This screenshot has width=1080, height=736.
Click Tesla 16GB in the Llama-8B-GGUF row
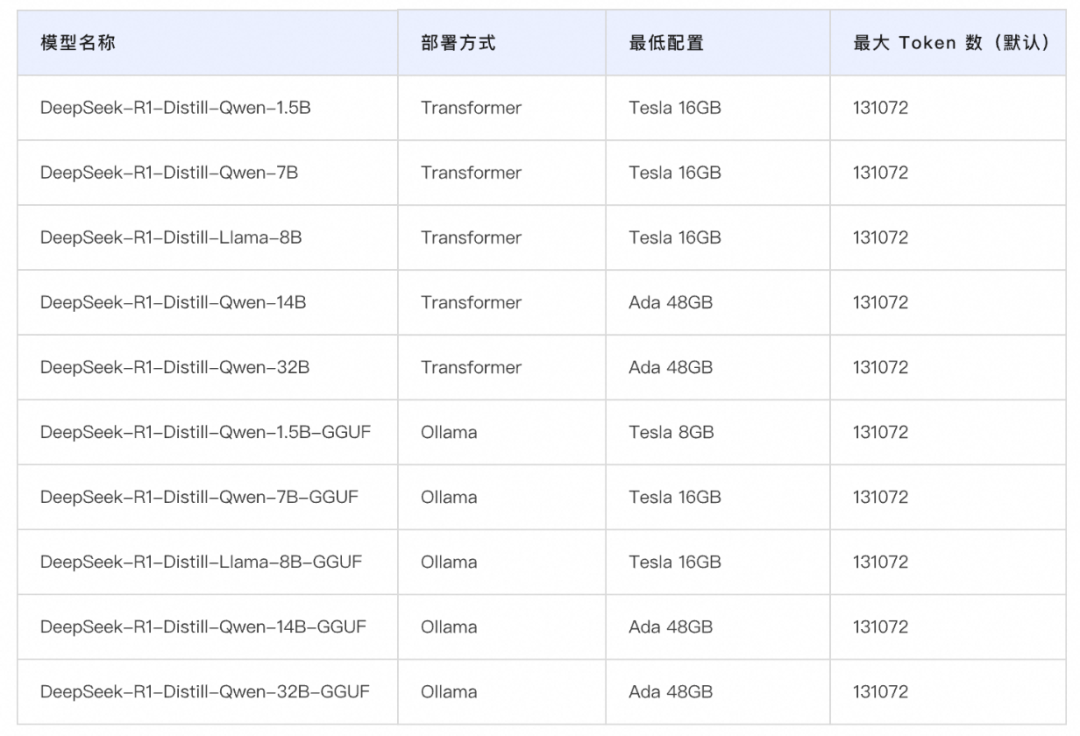[675, 563]
